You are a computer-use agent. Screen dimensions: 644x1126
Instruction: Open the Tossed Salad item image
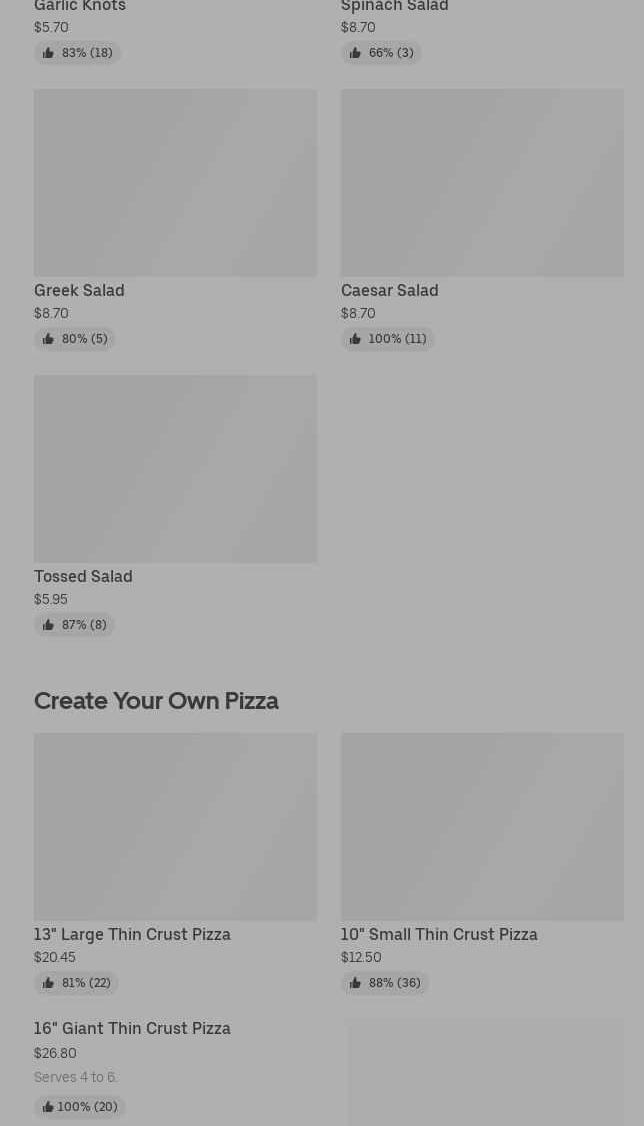coord(175,469)
